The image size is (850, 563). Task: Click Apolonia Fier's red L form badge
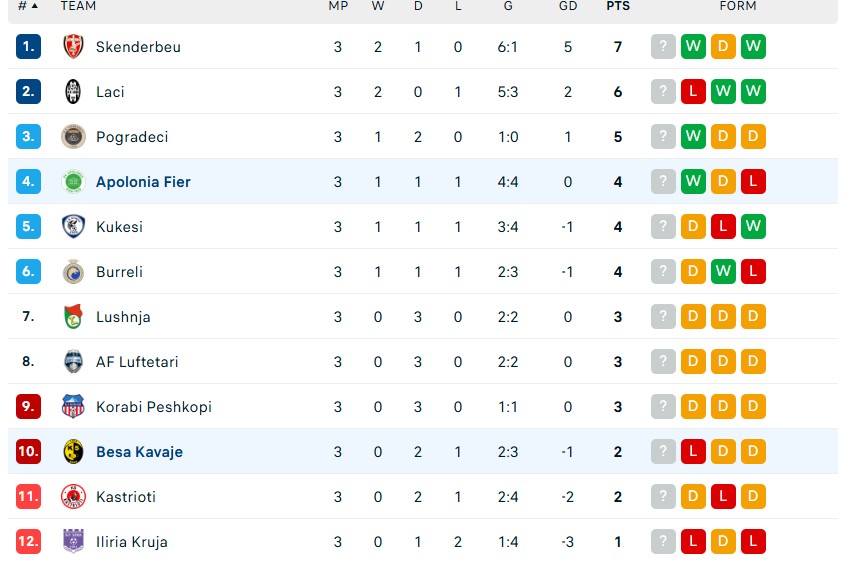pyautogui.click(x=753, y=182)
